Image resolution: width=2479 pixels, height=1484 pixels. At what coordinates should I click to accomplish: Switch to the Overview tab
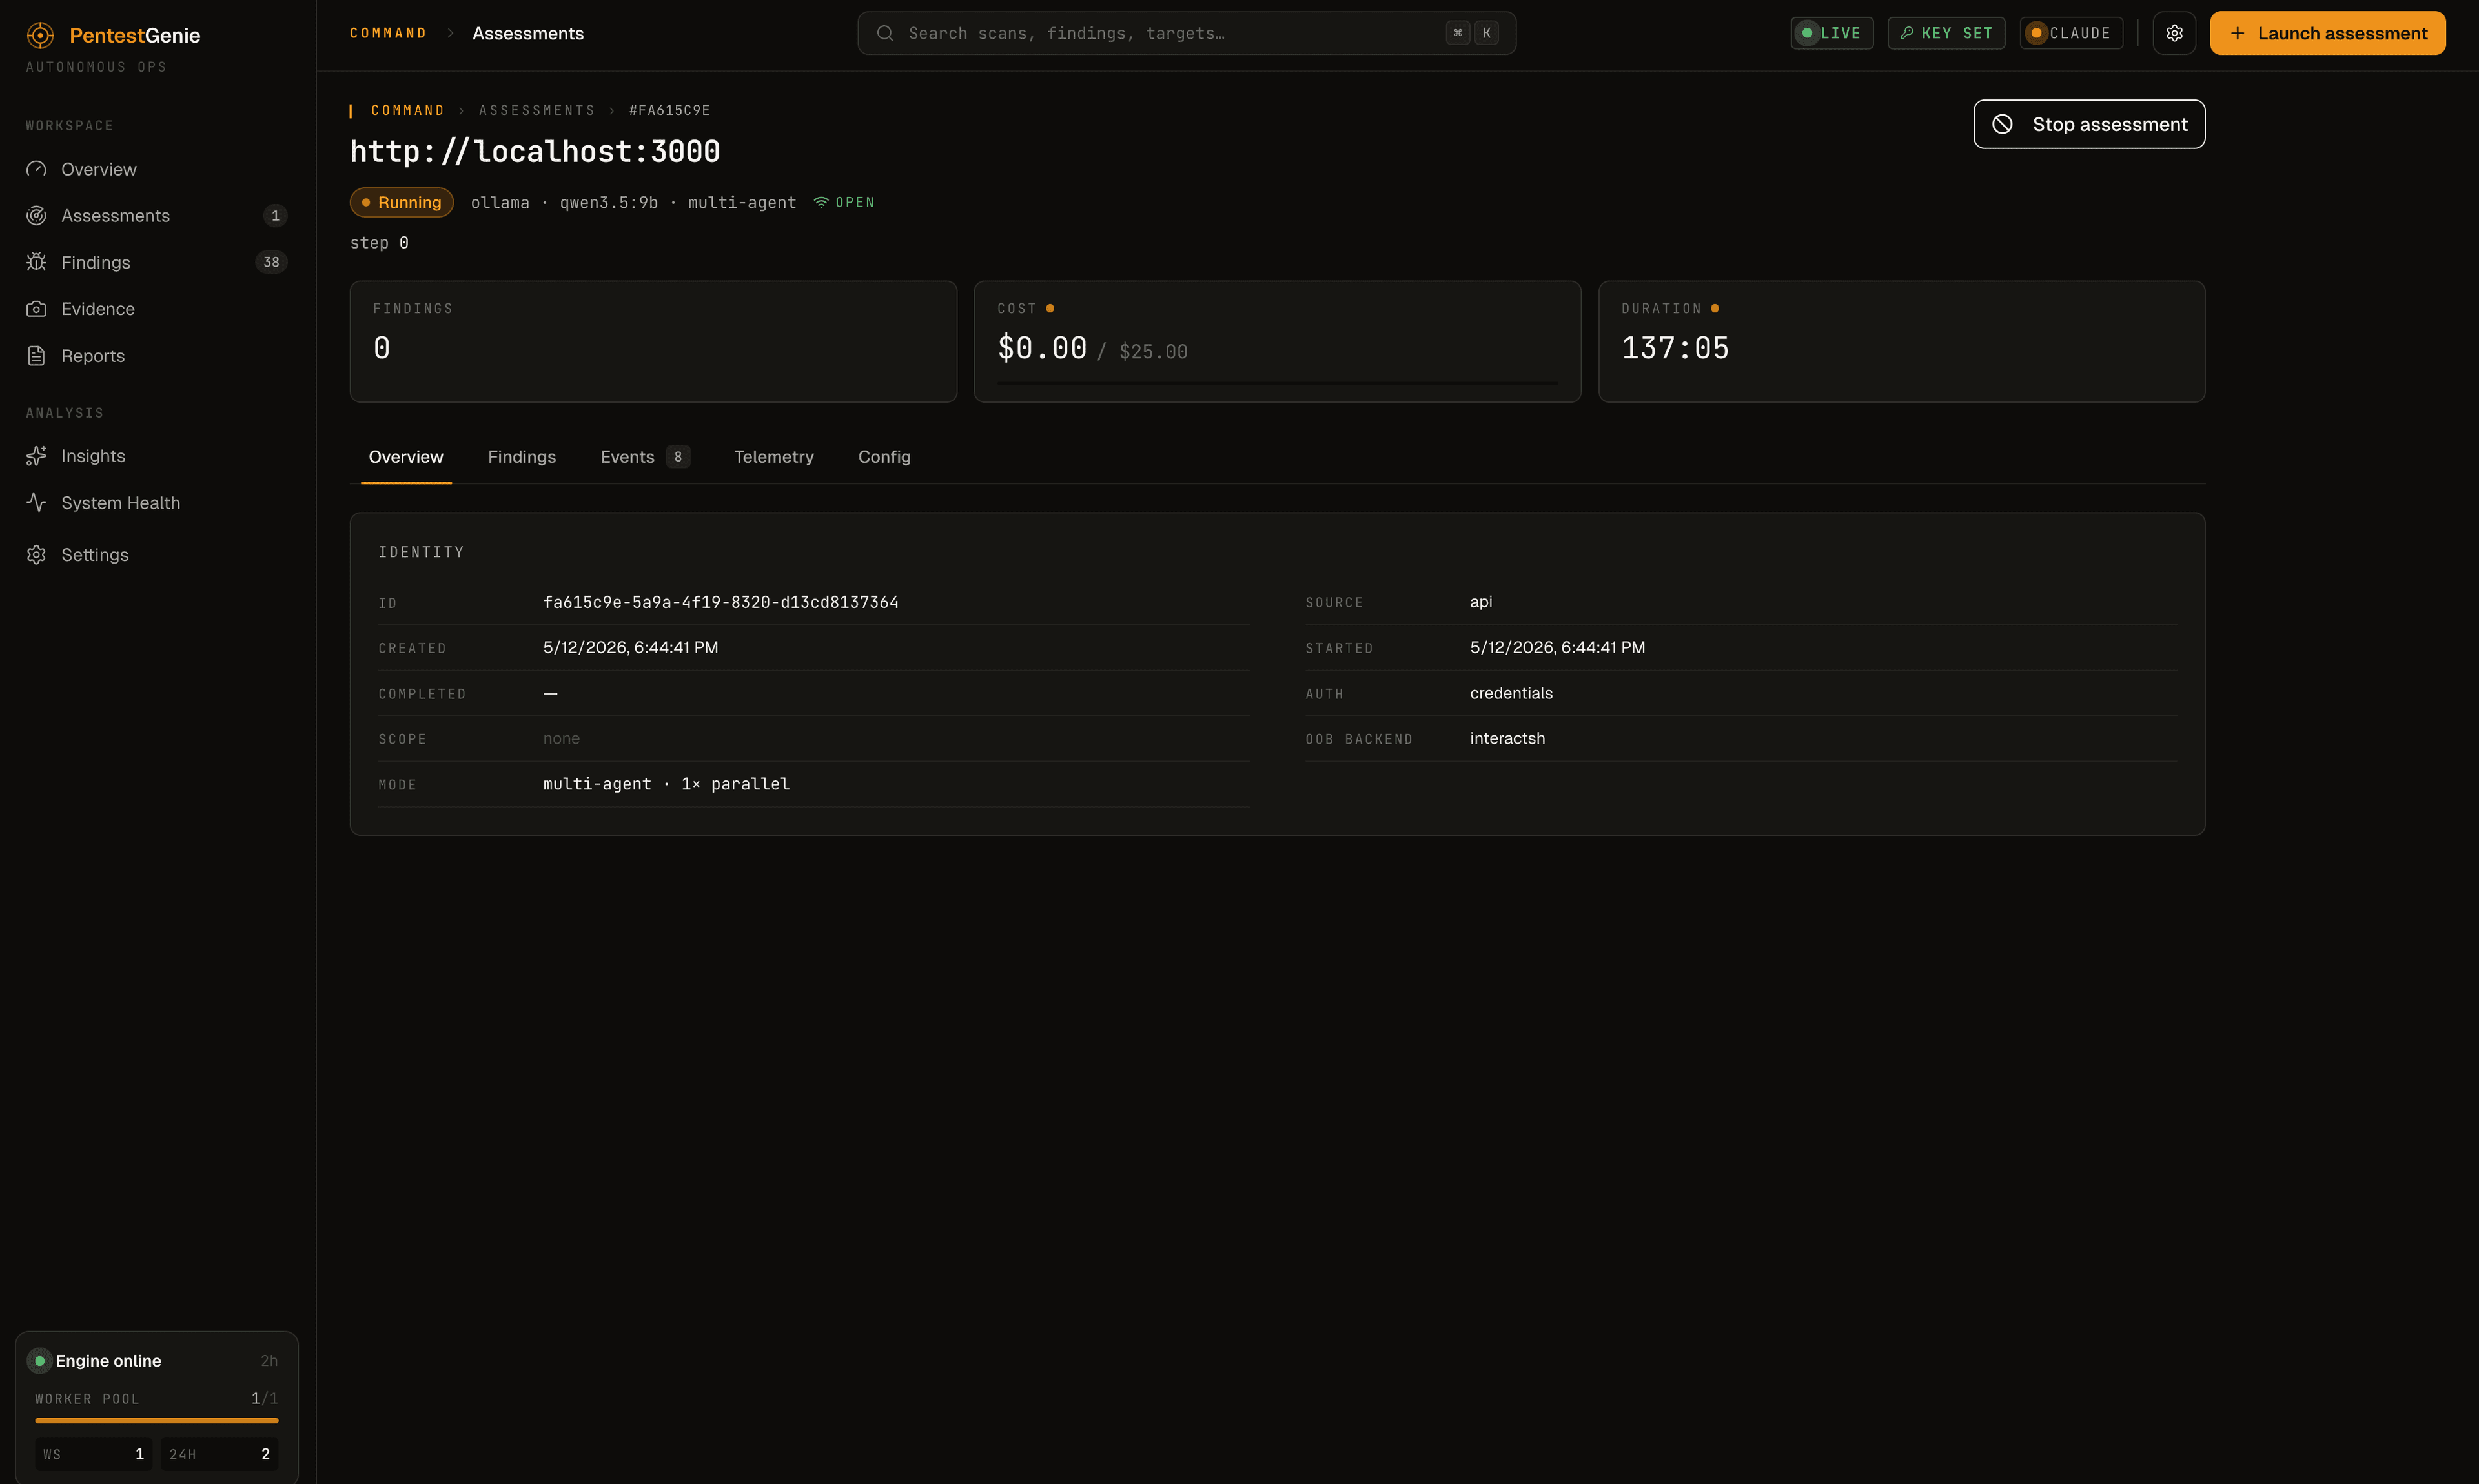tap(406, 457)
